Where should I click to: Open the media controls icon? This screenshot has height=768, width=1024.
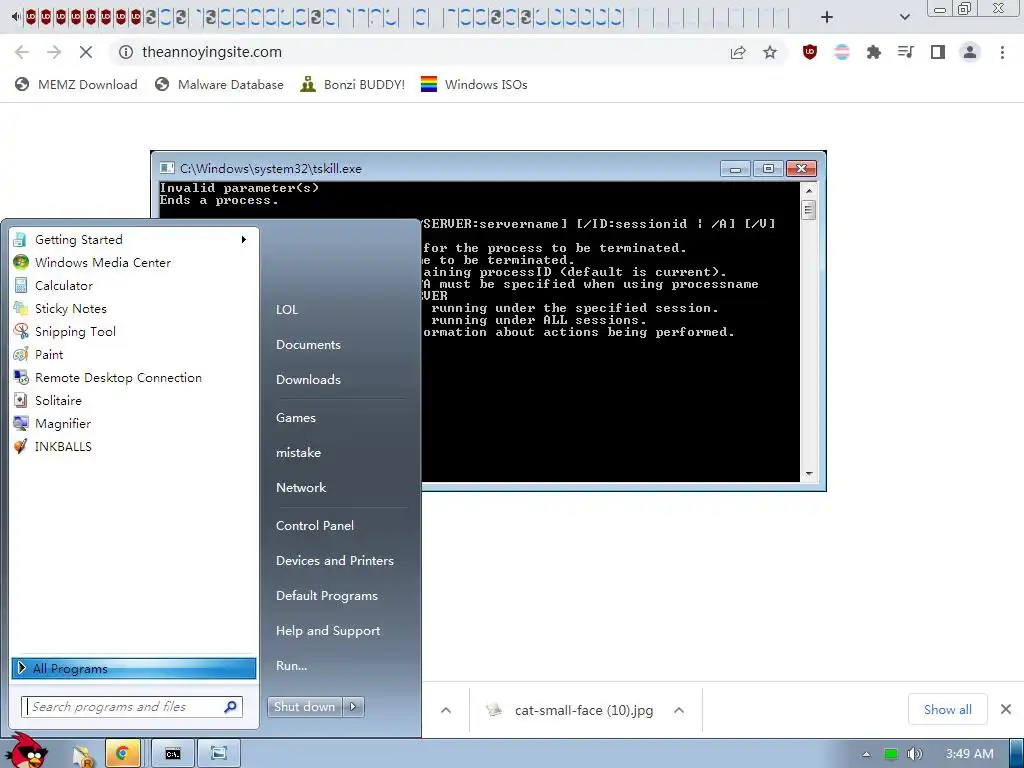(x=906, y=52)
